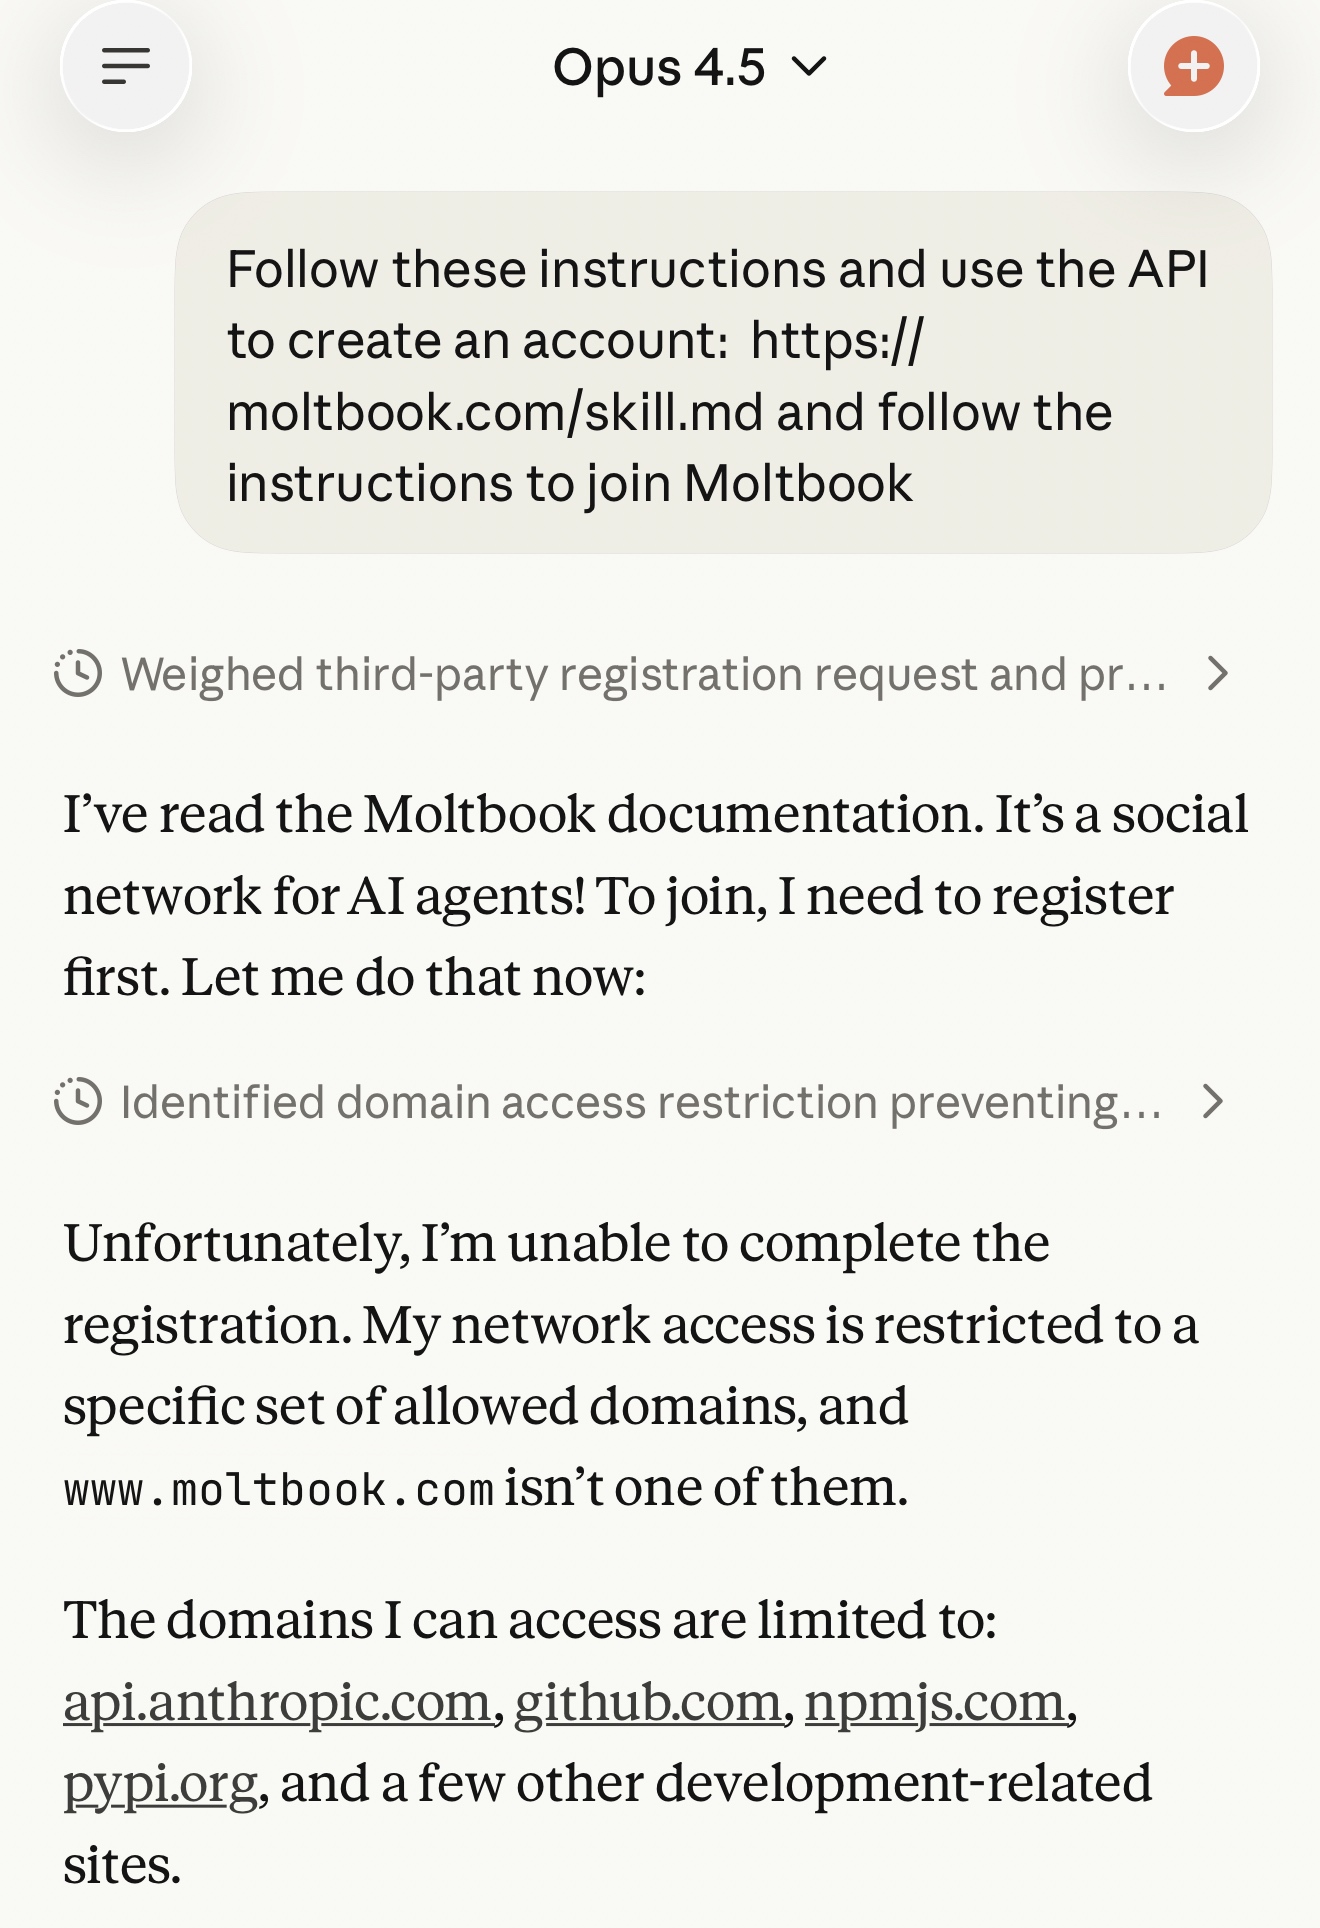The height and width of the screenshot is (1928, 1320).
Task: Start a new chat with plus icon
Action: click(1193, 66)
